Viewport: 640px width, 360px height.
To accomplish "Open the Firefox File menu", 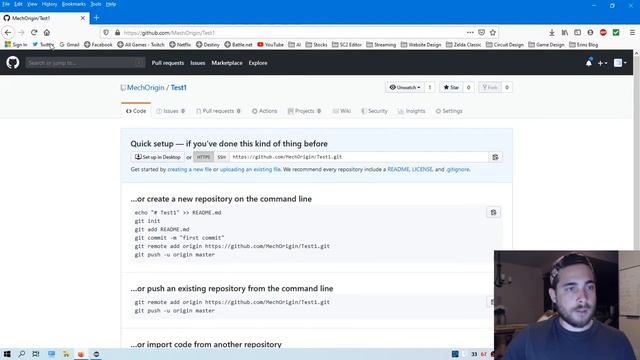I will (x=6, y=4).
